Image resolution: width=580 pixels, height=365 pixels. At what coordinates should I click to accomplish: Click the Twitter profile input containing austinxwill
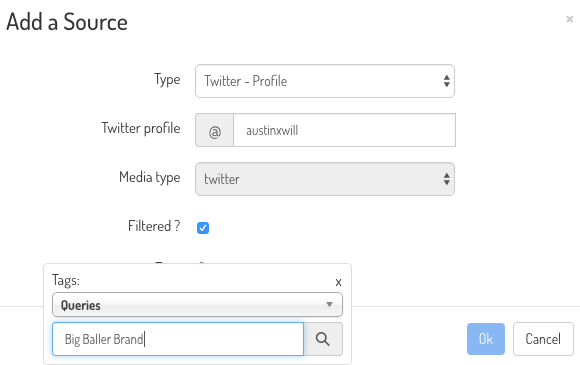click(344, 130)
